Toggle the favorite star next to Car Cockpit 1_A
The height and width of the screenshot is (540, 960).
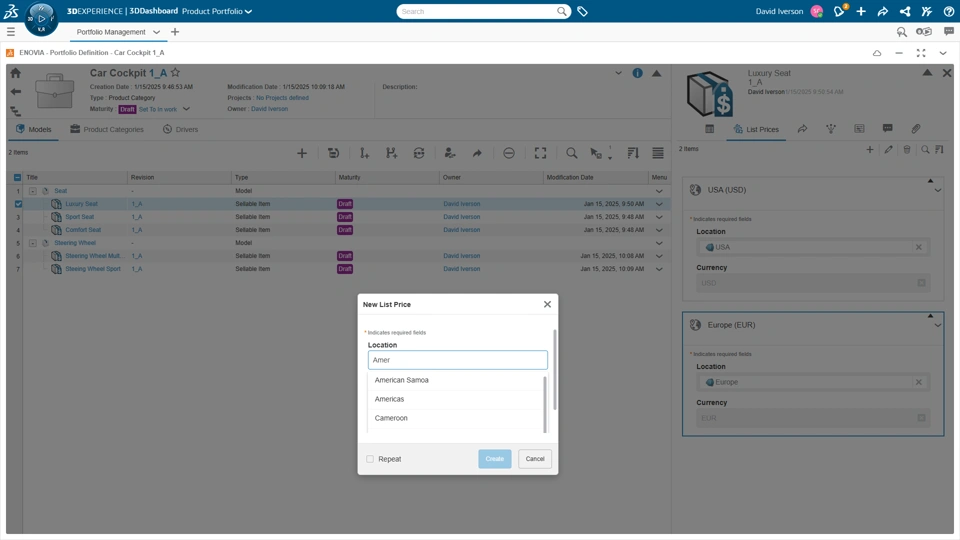coord(175,73)
